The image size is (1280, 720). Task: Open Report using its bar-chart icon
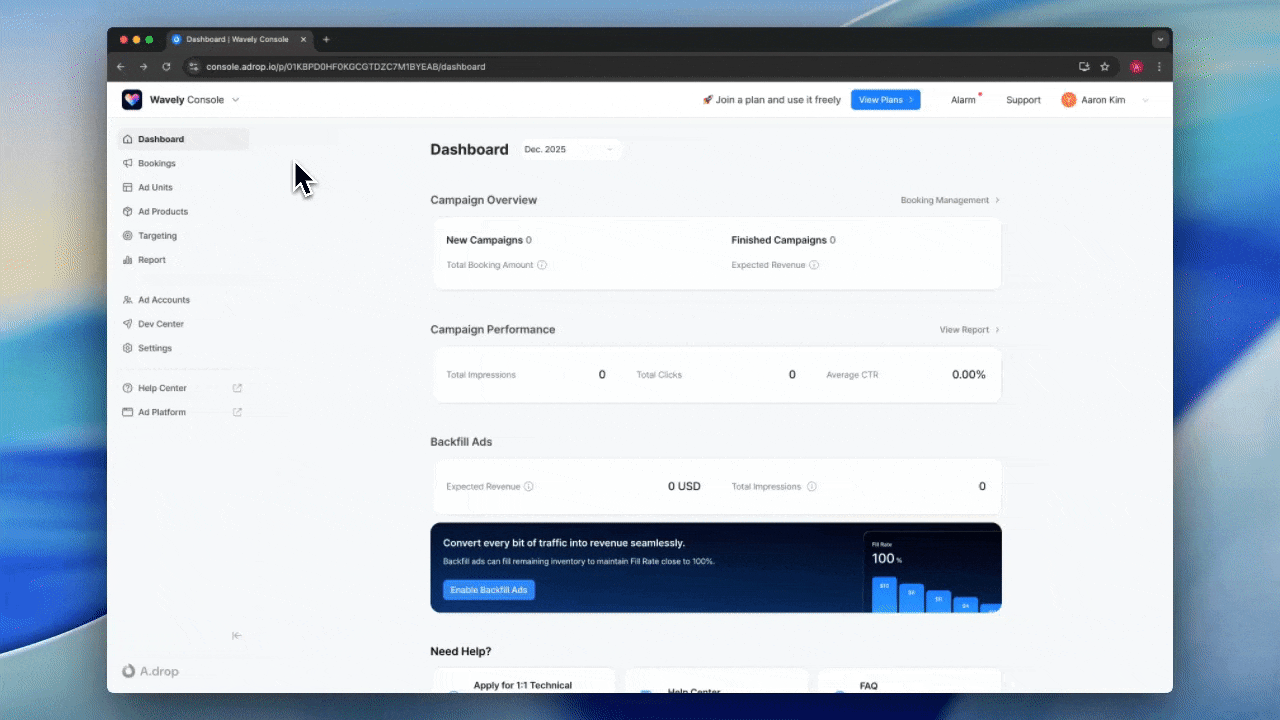tap(130, 259)
